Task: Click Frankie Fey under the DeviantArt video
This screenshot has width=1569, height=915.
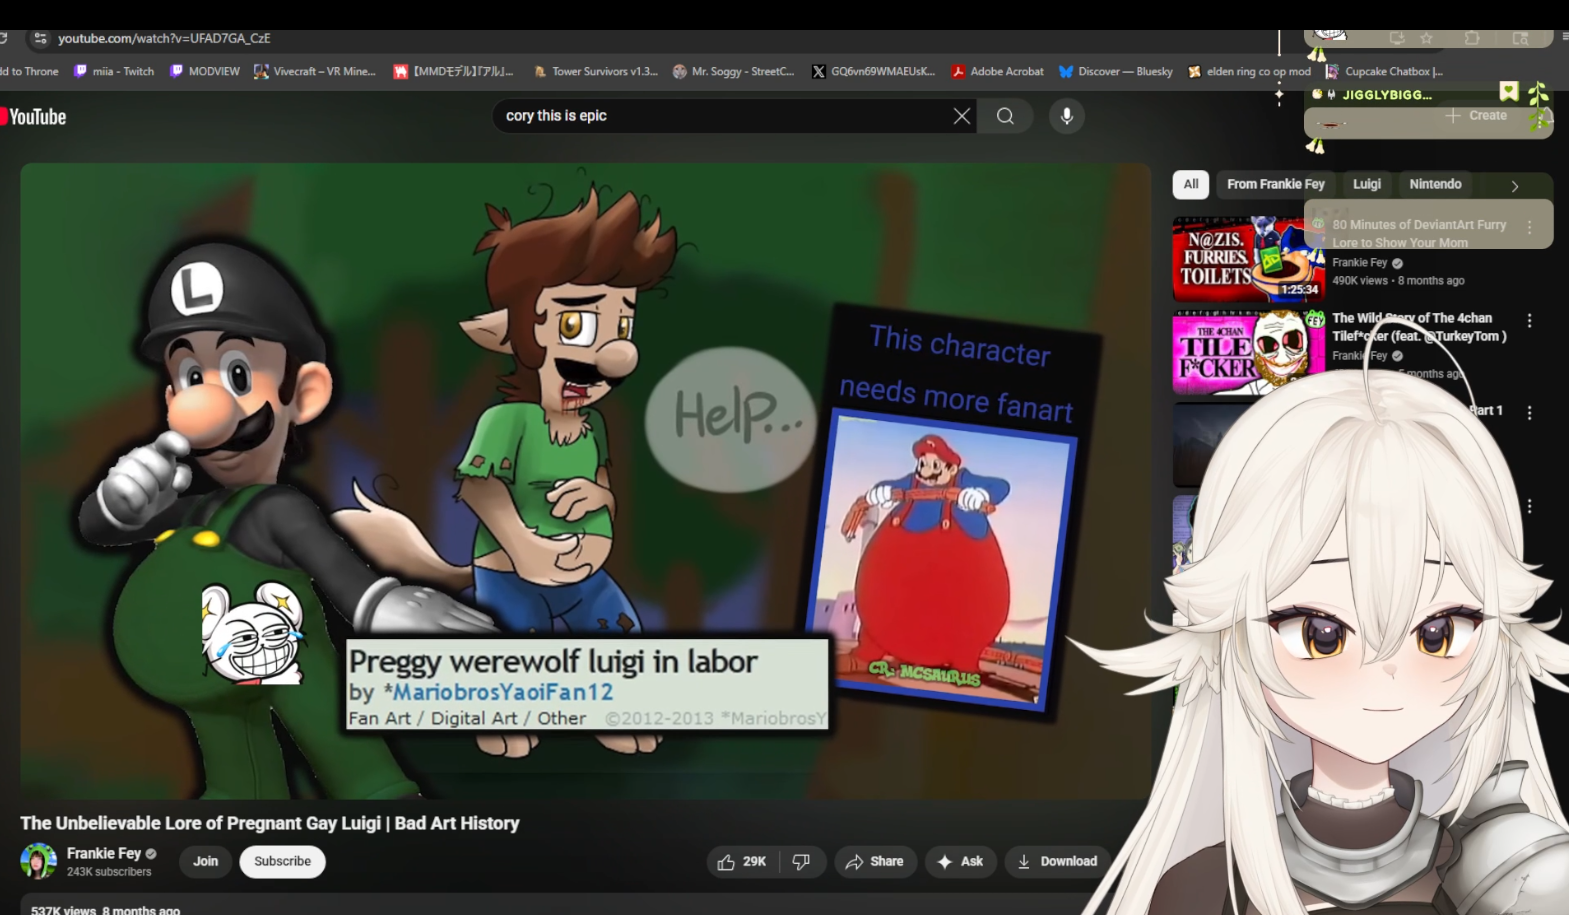Action: (x=1360, y=263)
